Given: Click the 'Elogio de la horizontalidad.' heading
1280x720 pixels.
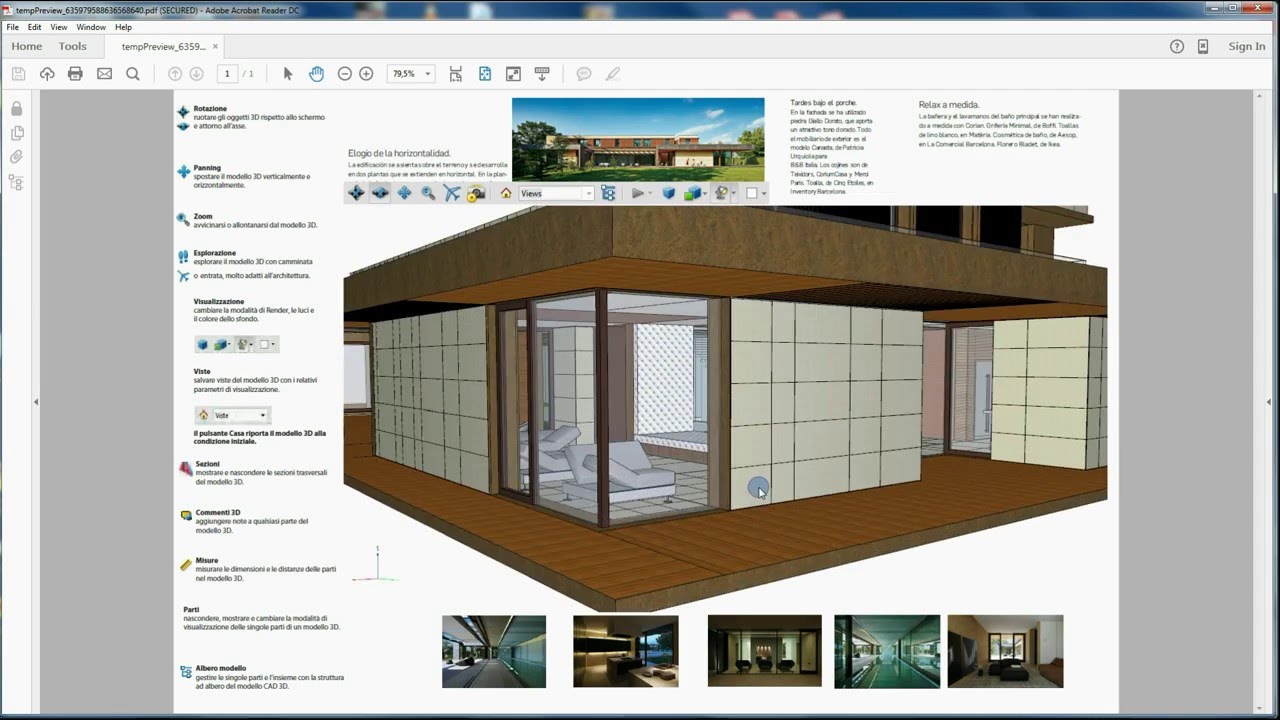Looking at the screenshot, I should point(399,153).
